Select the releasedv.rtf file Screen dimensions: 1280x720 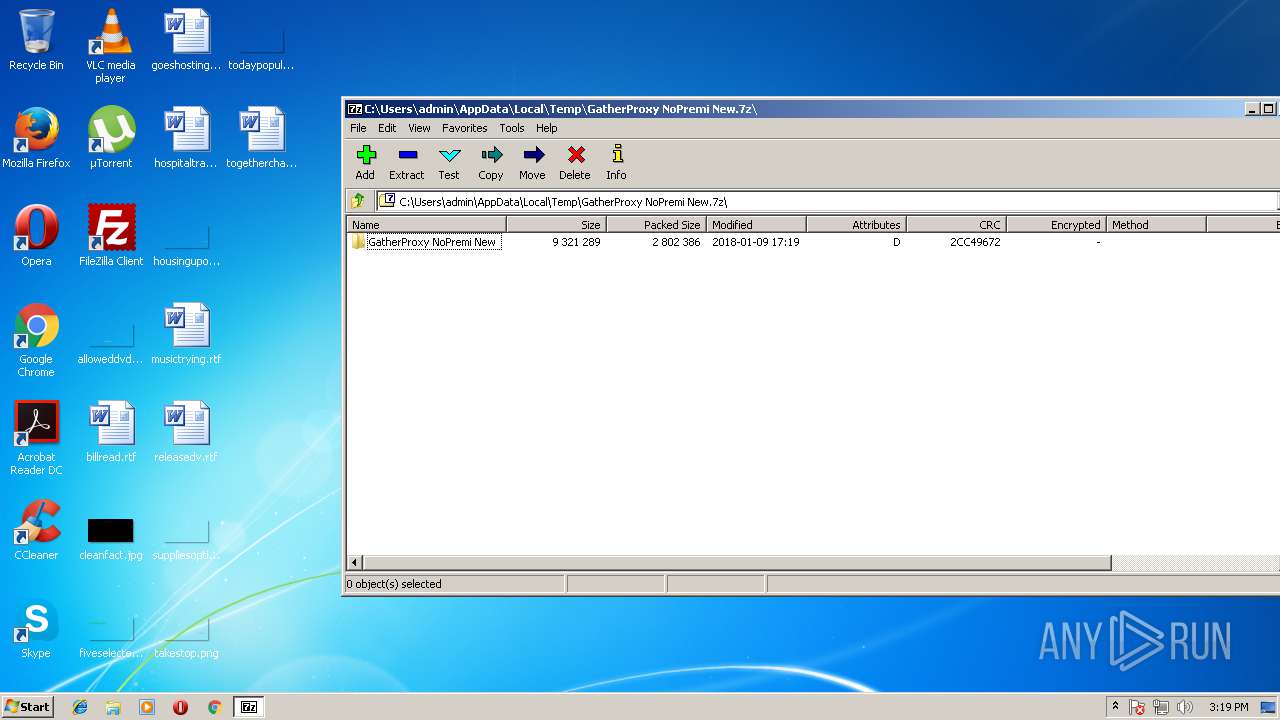(186, 432)
